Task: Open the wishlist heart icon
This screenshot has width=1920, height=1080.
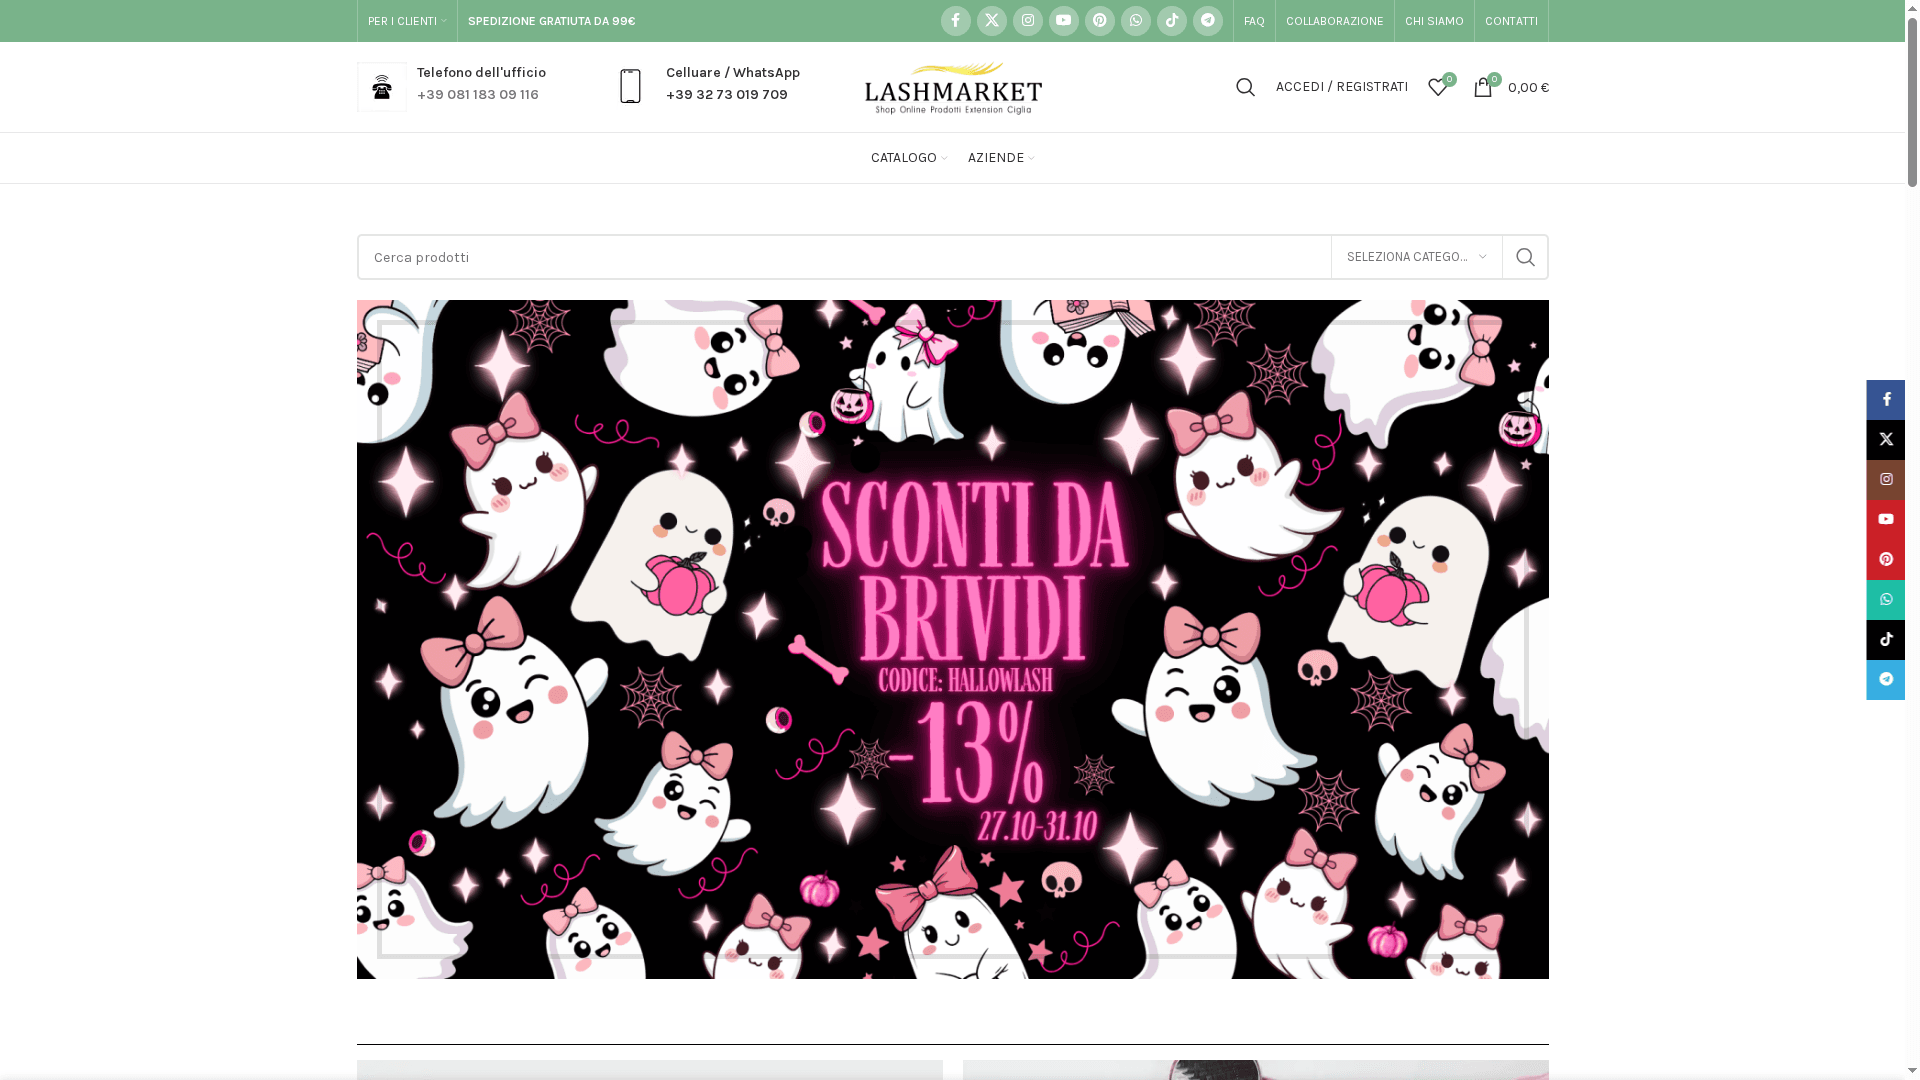Action: (x=1437, y=88)
